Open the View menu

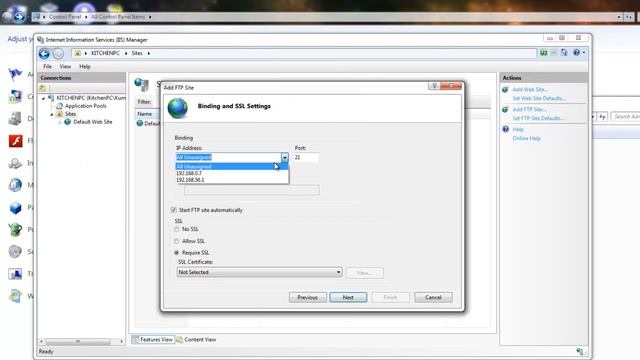(65, 67)
